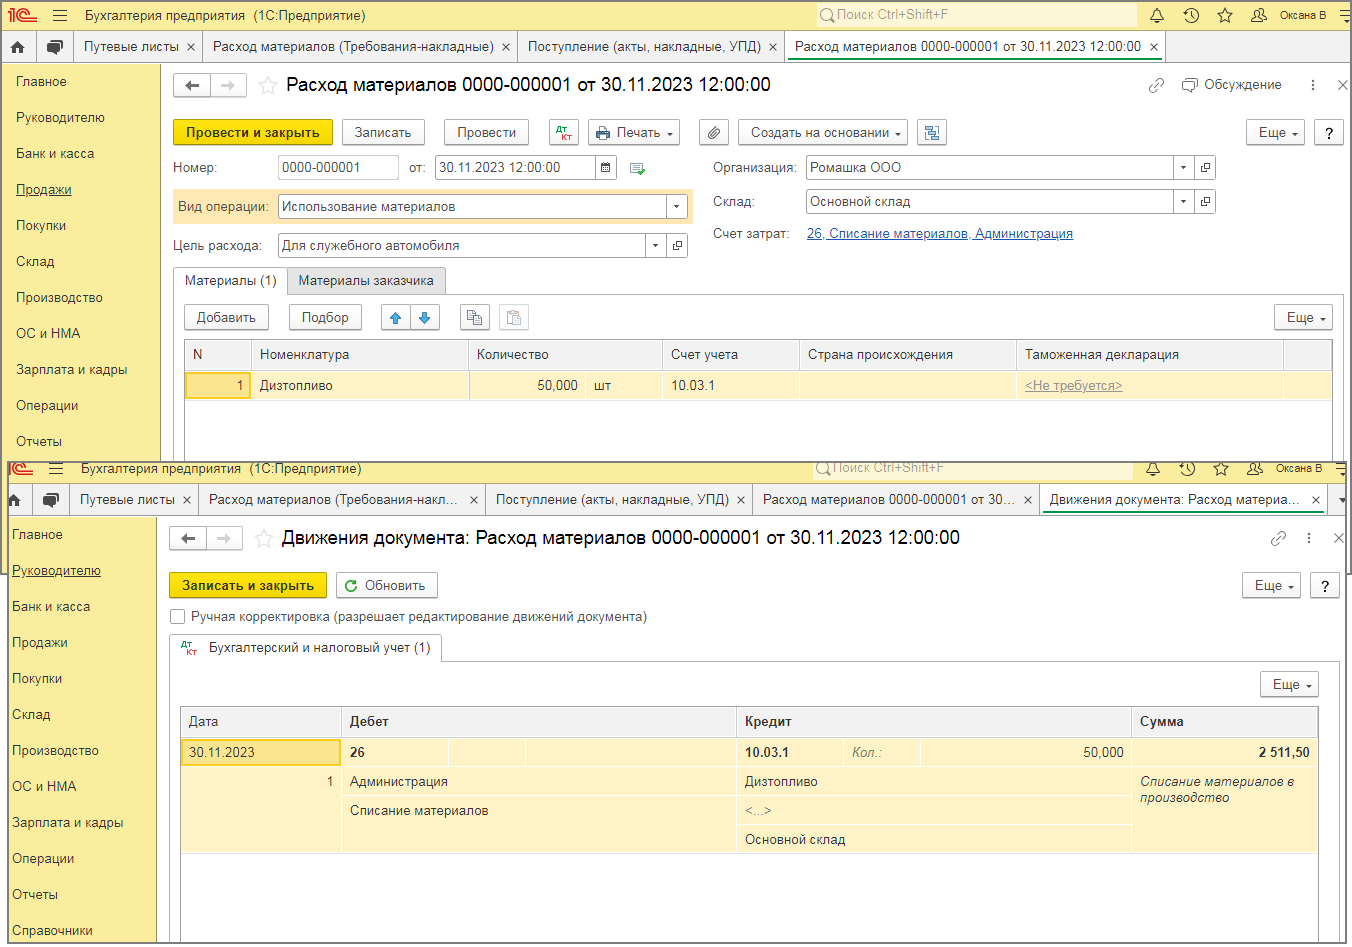
Task: Click the Добавить button above the materials table
Action: coord(226,318)
